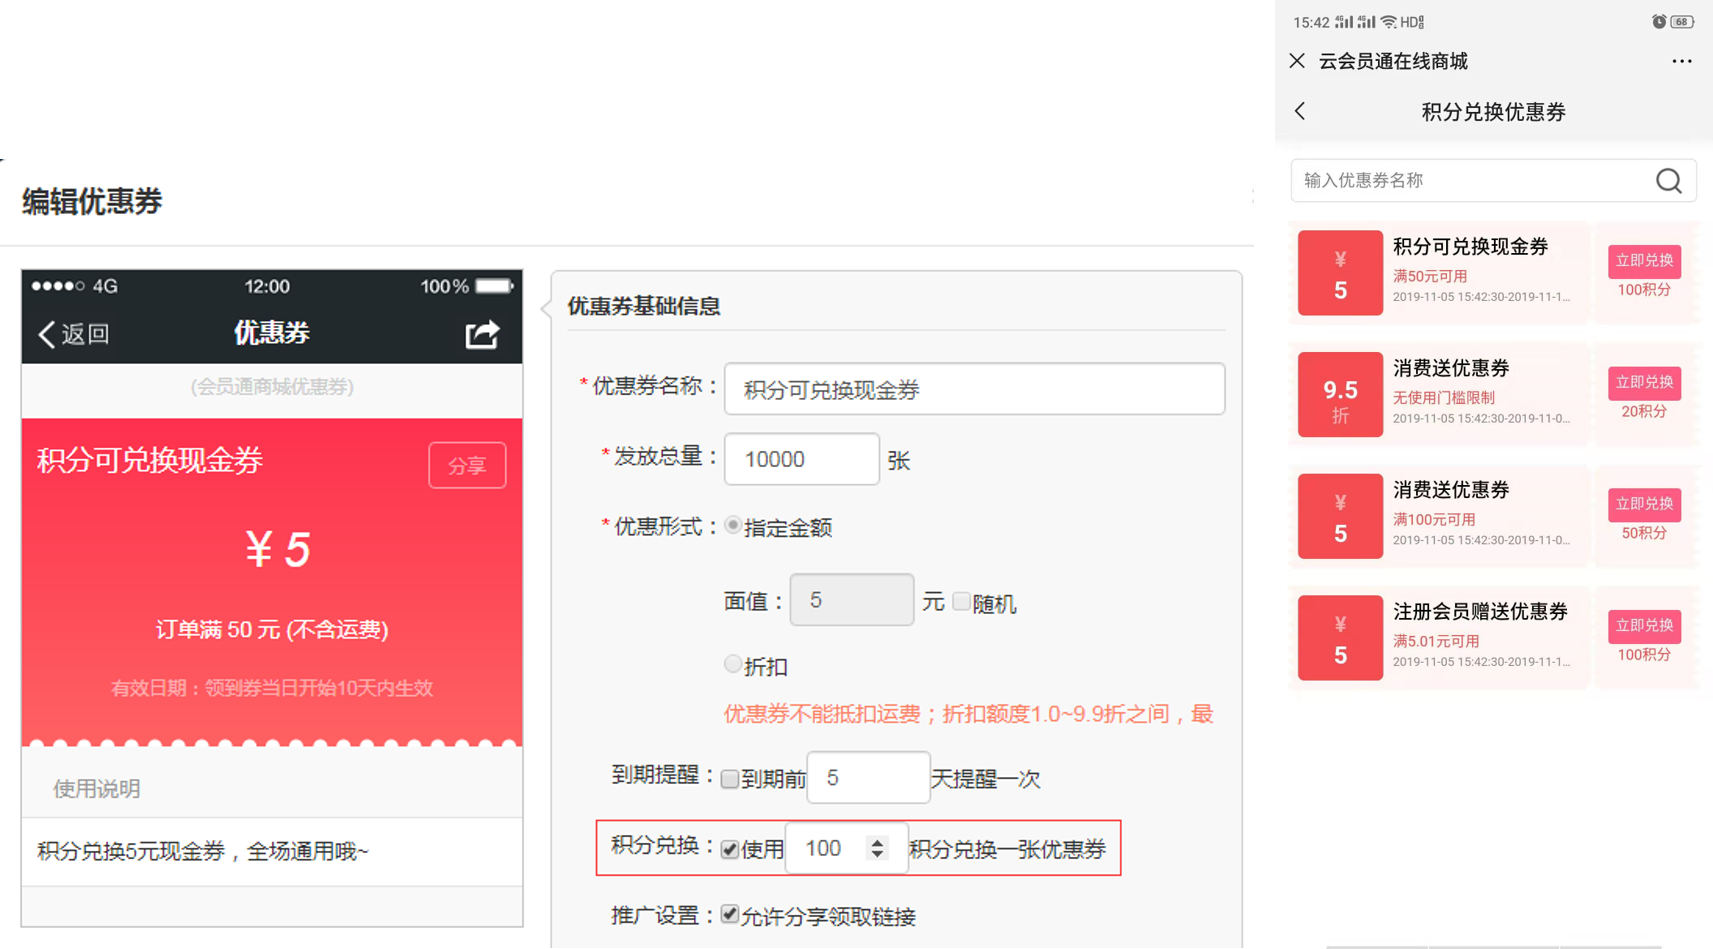1713x949 pixels.
Task: Click the (会员通商城优惠券) subtitle in preview
Action: pos(272,387)
